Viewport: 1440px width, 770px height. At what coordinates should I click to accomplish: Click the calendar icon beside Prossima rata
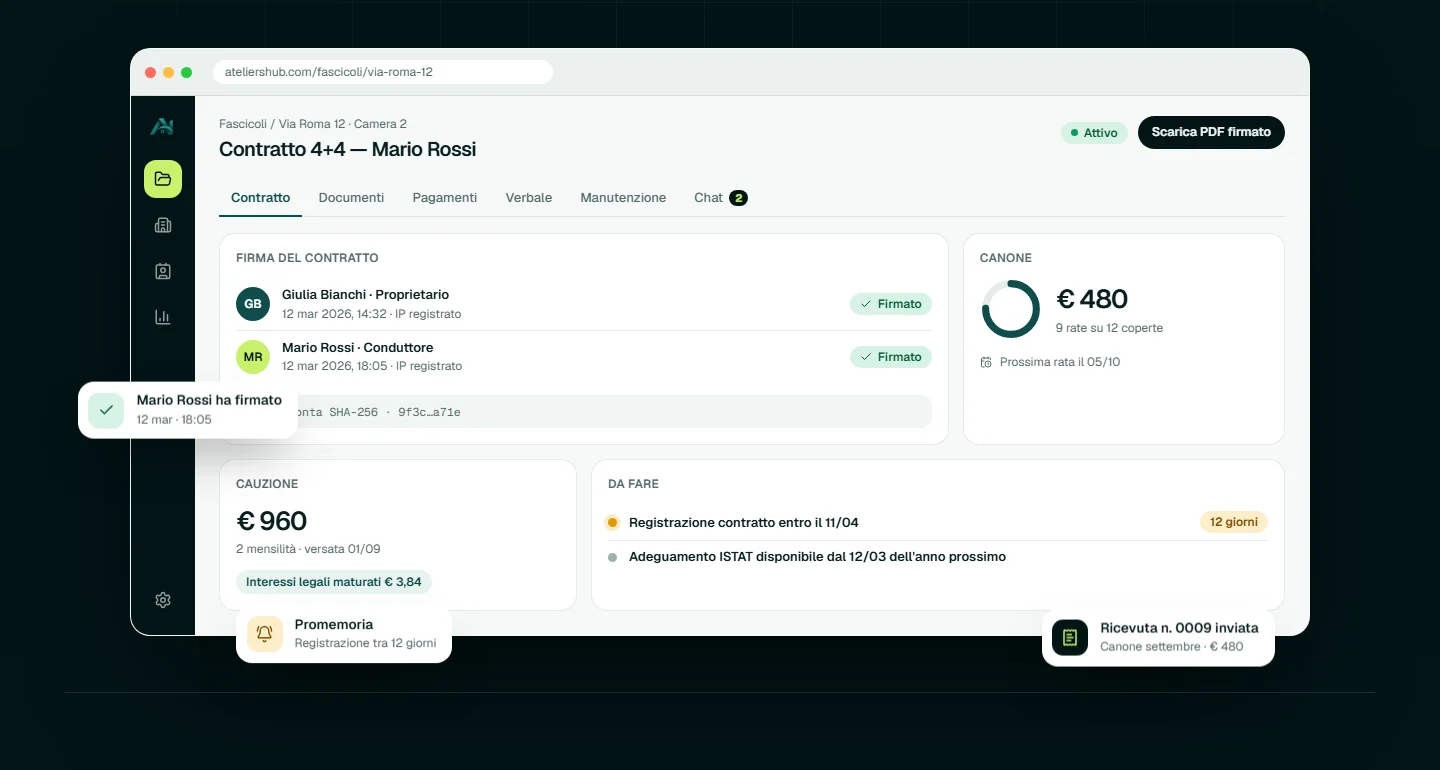pyautogui.click(x=986, y=362)
